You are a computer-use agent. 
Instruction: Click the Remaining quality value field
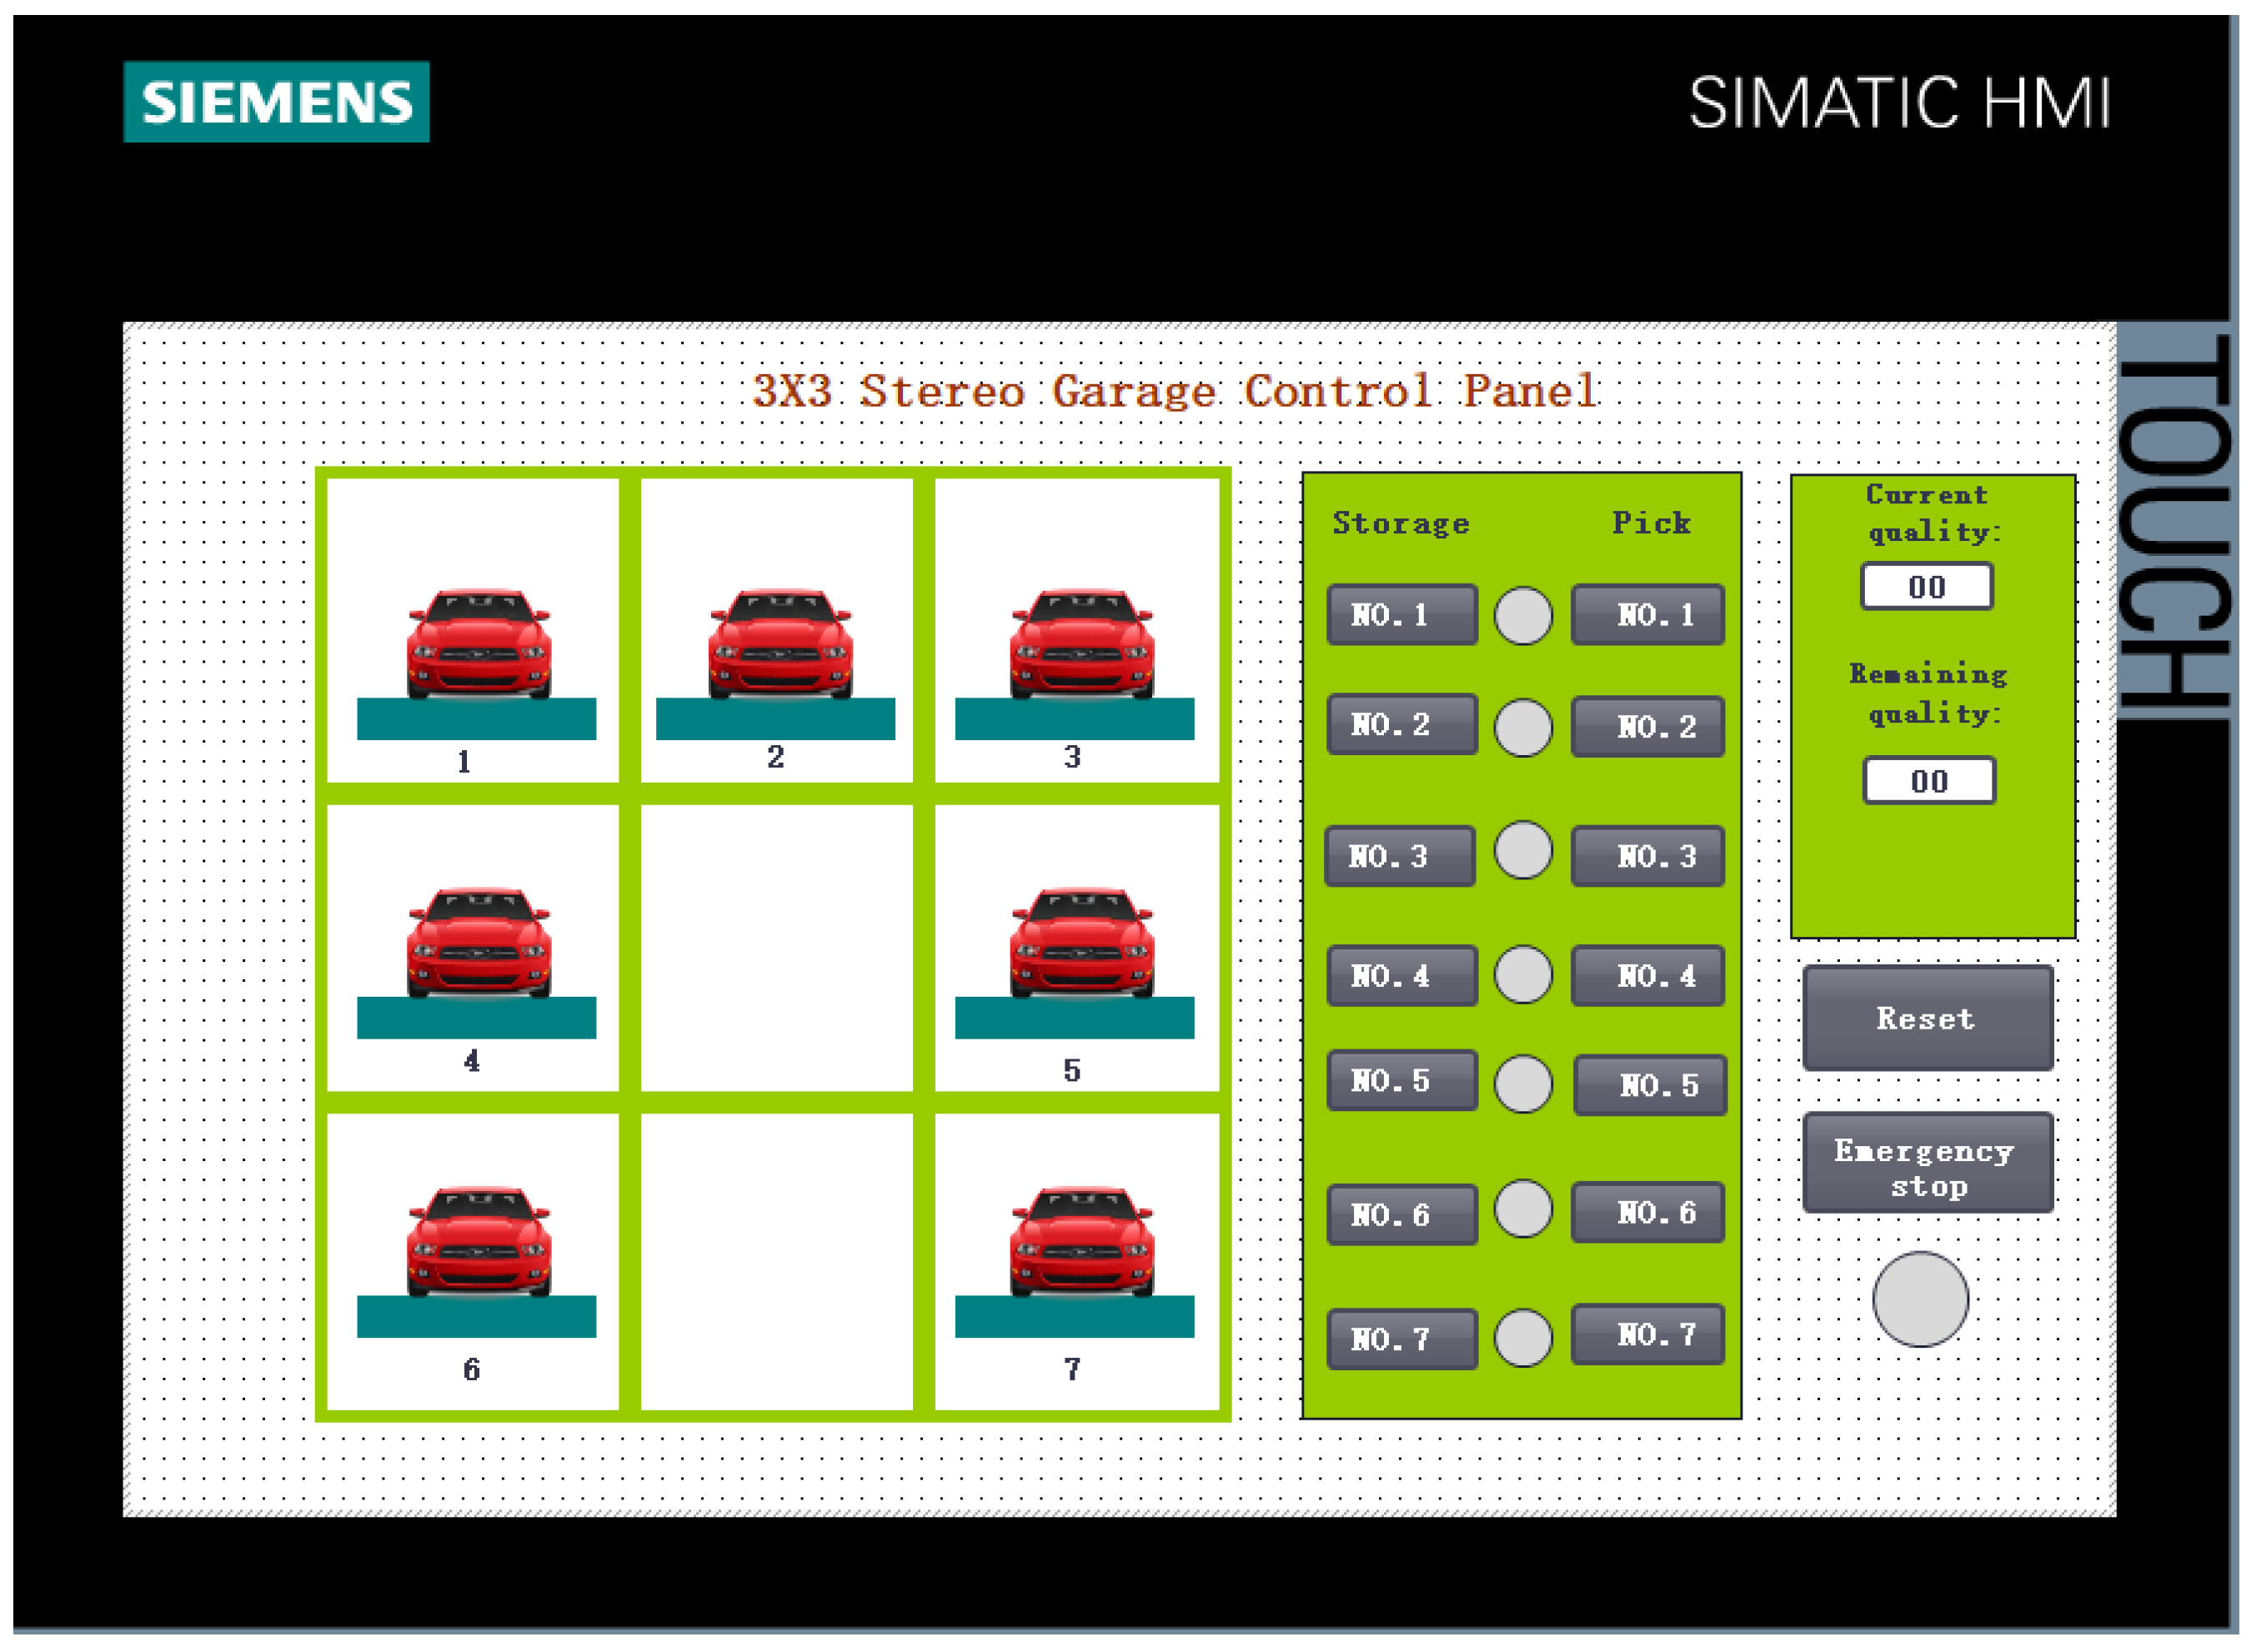coord(1928,780)
